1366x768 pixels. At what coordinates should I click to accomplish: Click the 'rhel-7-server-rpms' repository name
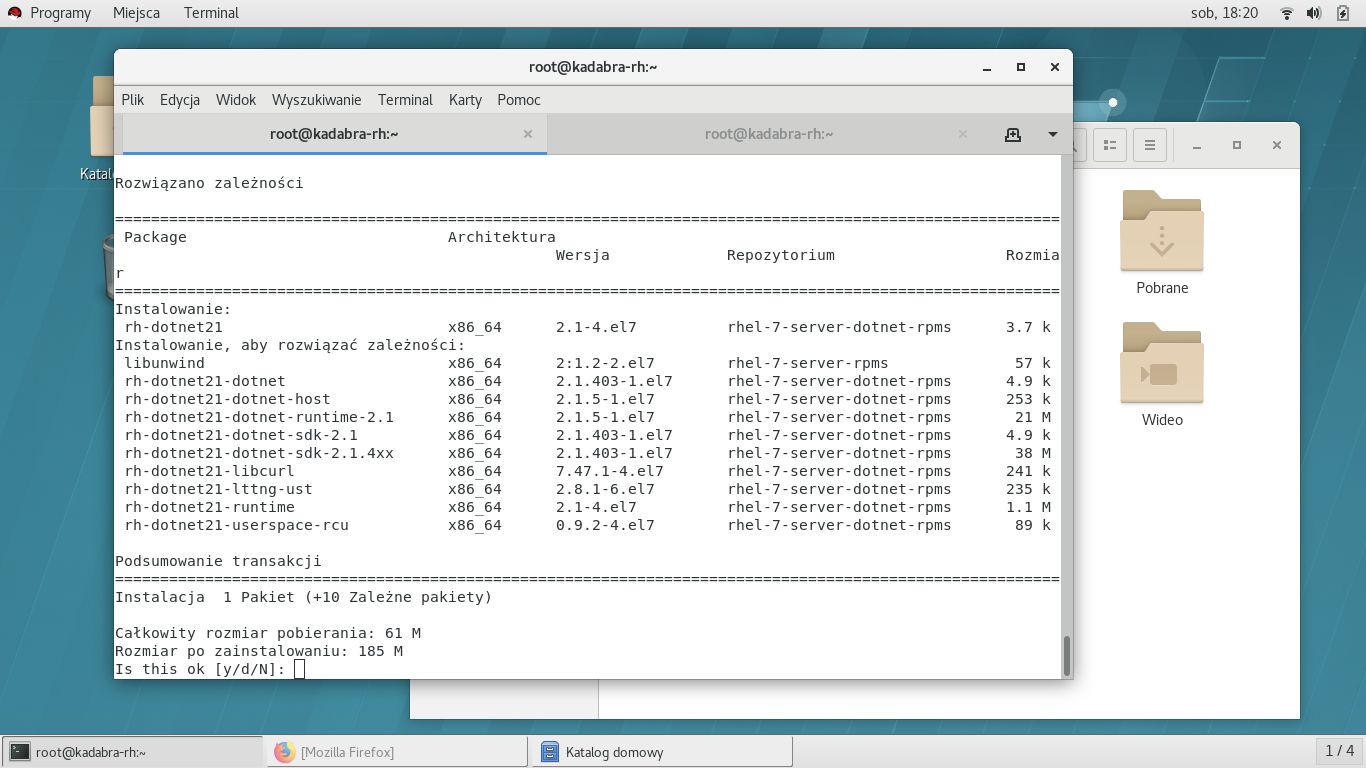(808, 363)
